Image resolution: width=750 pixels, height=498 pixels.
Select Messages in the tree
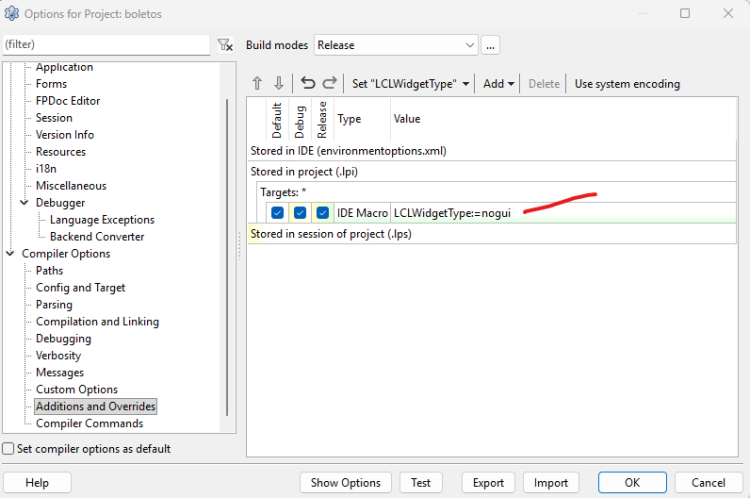click(x=60, y=372)
